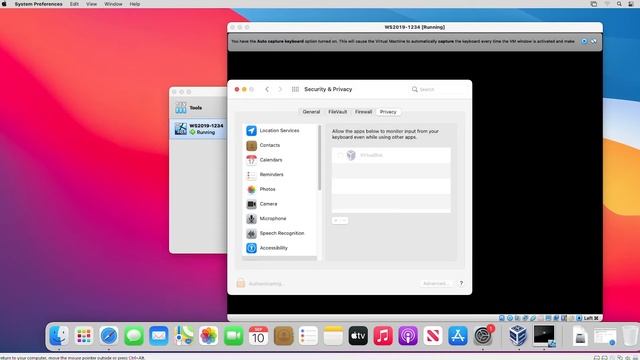Open System Preferences from the Dock
Image resolution: width=640 pixels, height=360 pixels.
coord(483,336)
